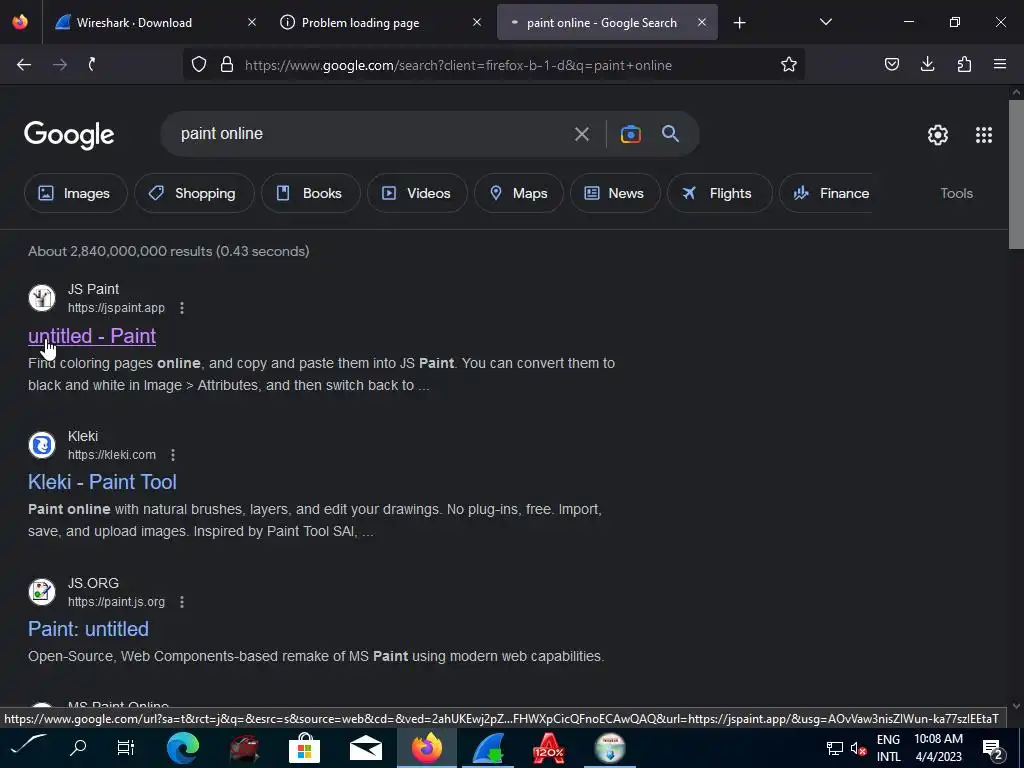Select the paint online Google Search tab
1024x768 pixels.
pyautogui.click(x=607, y=22)
